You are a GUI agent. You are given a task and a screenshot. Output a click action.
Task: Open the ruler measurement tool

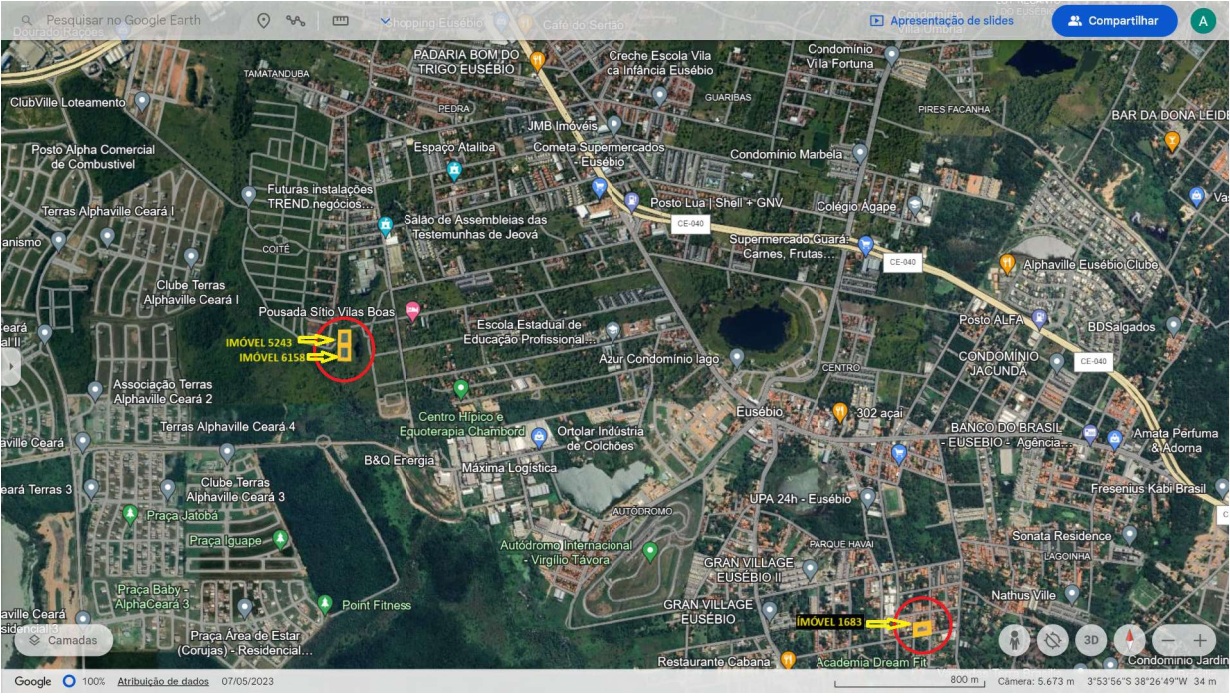tap(341, 20)
